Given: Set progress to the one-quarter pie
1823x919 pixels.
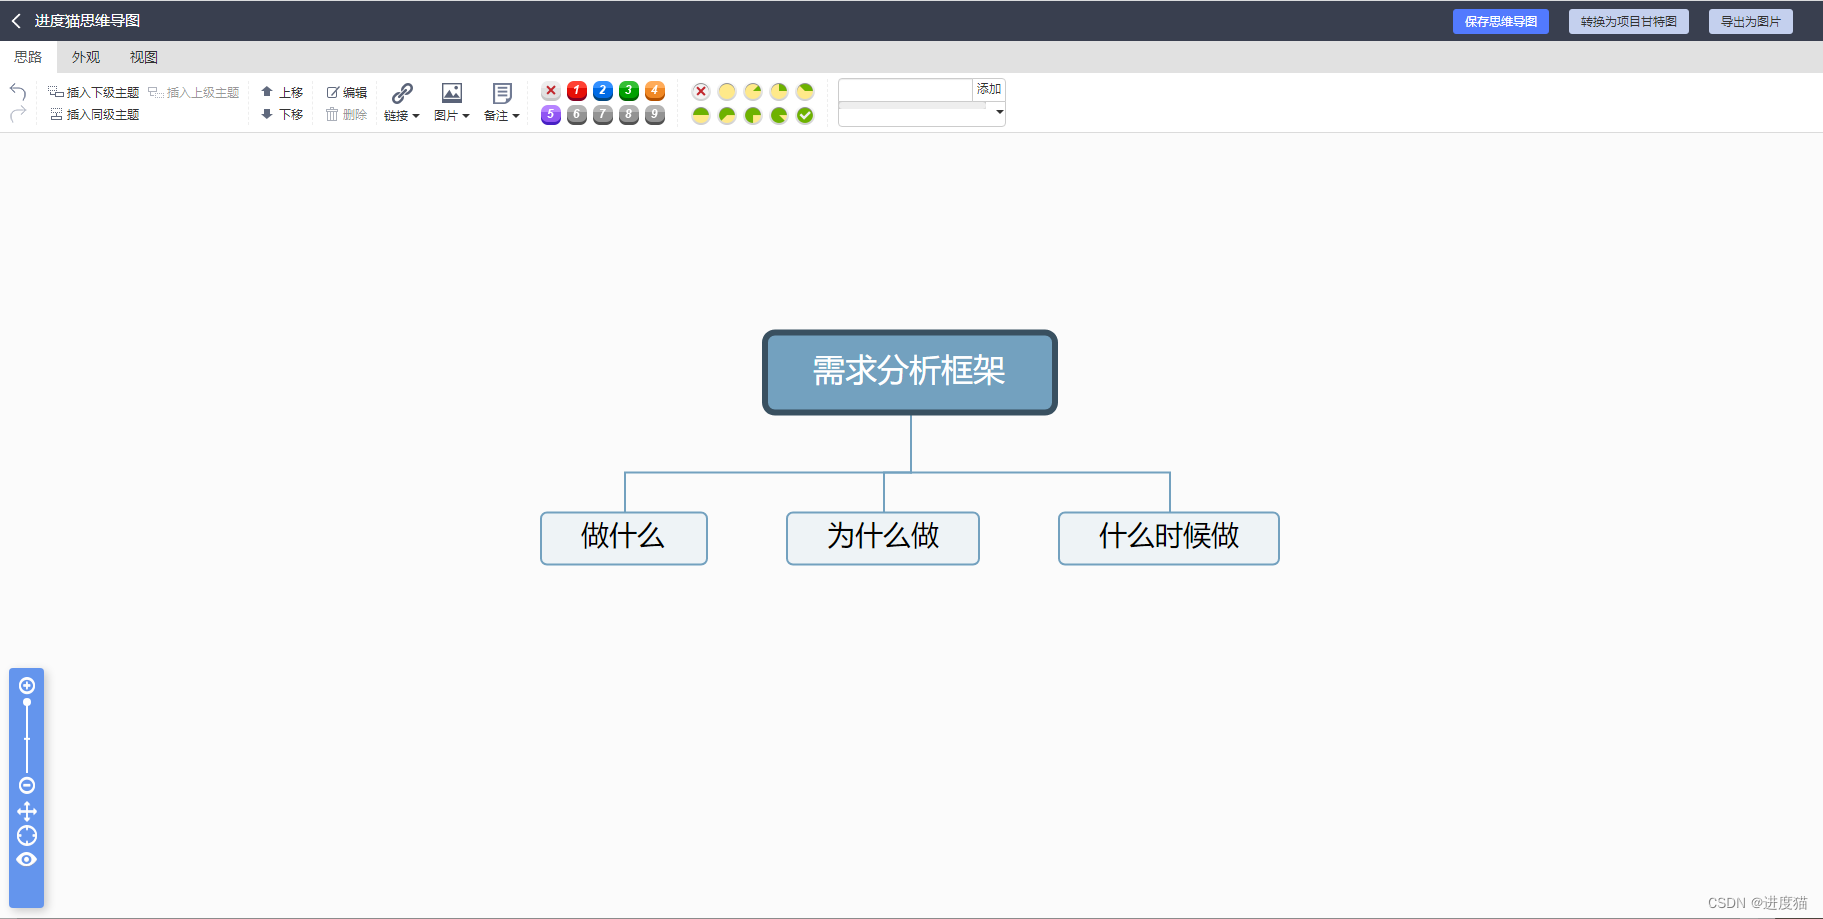Looking at the screenshot, I should tap(779, 91).
